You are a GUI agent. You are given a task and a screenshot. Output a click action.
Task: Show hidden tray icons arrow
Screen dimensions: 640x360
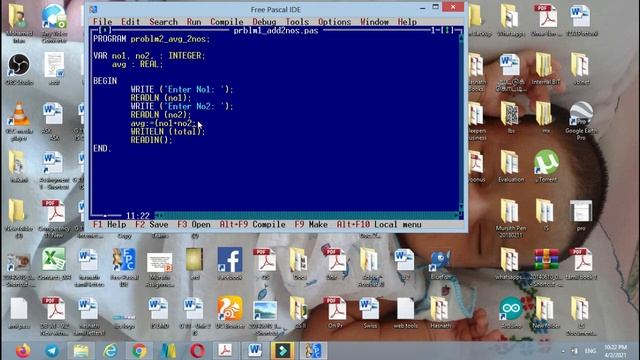coord(563,351)
